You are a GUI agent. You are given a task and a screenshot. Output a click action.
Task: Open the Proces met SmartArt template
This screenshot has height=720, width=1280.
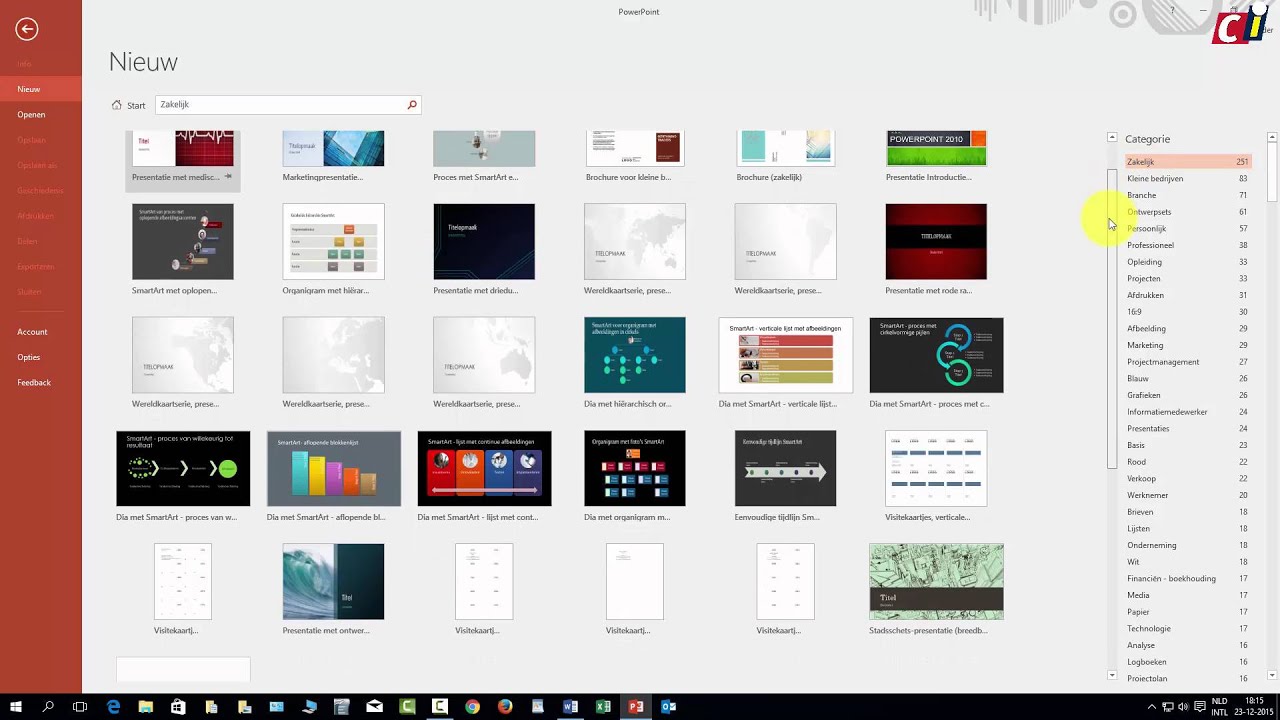click(x=484, y=157)
